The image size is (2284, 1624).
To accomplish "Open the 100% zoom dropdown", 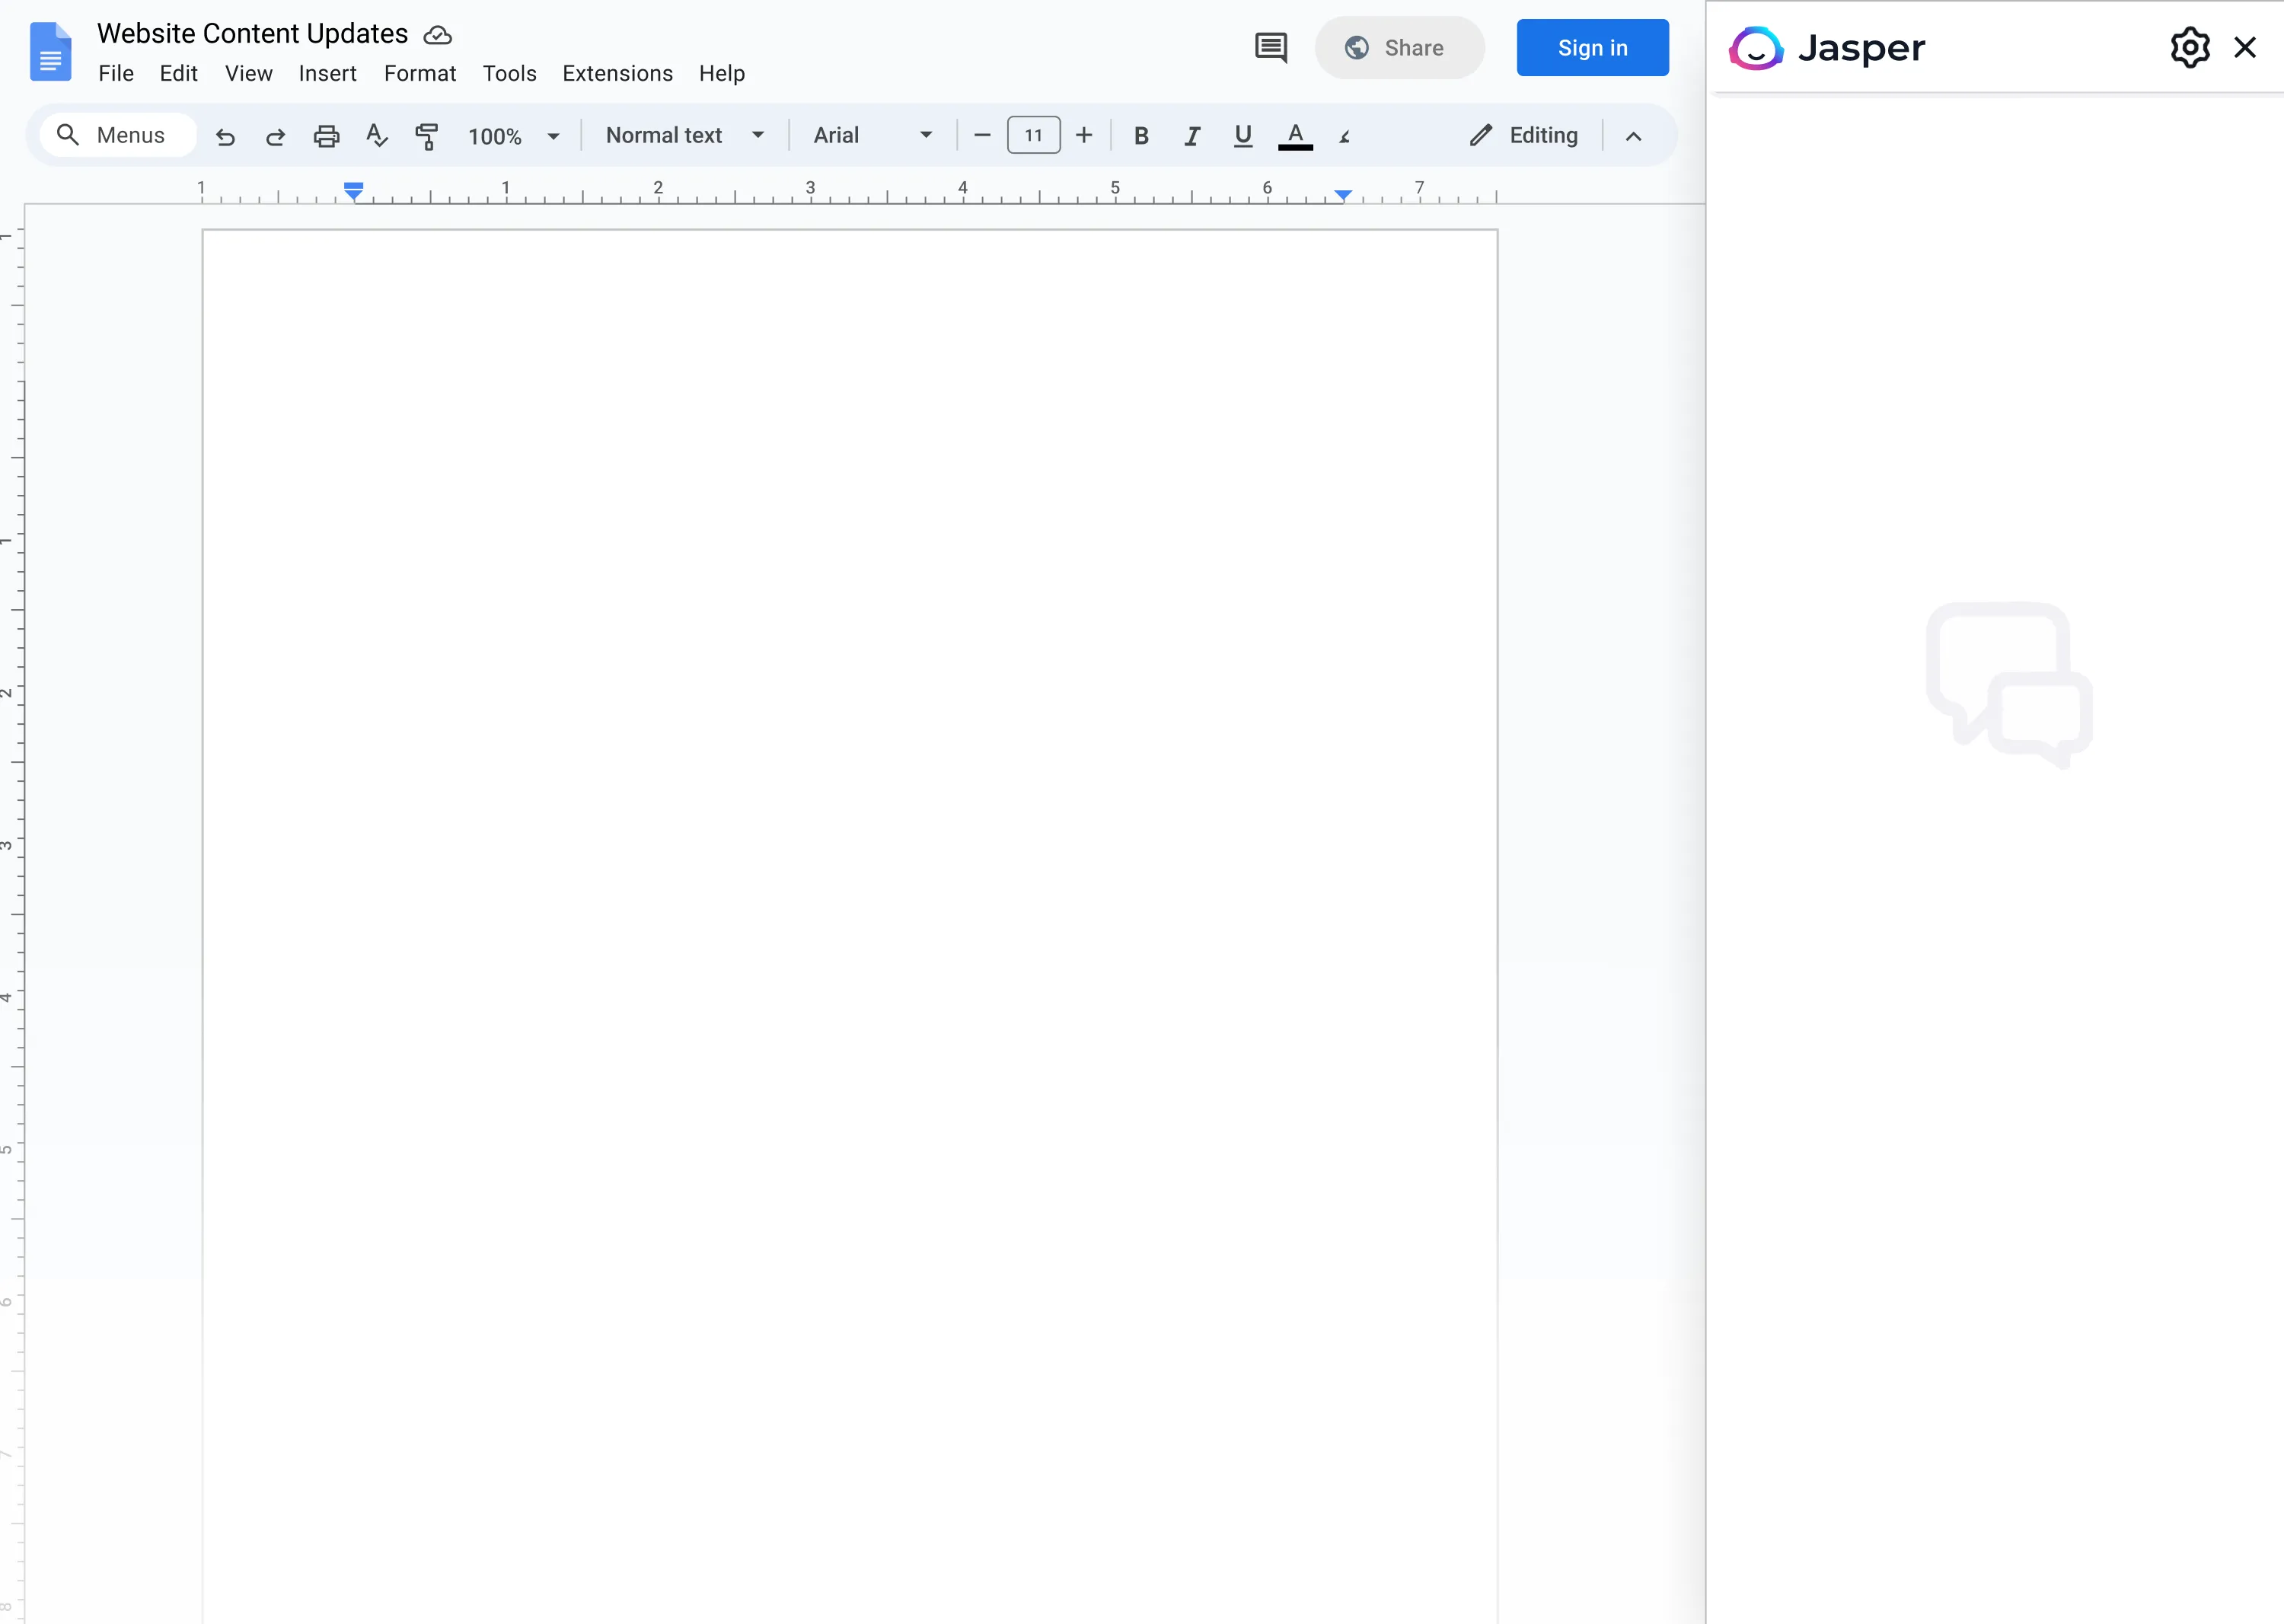I will click(x=513, y=136).
